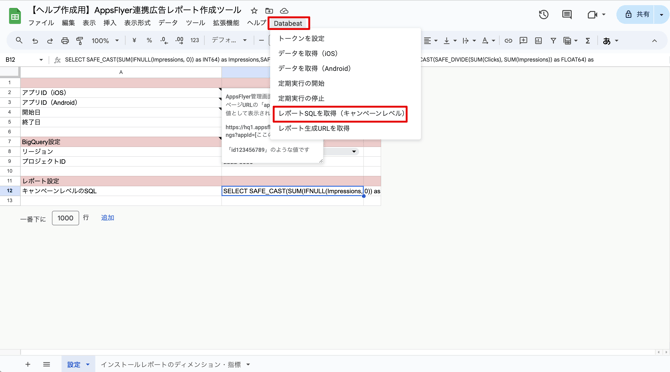670x372 pixels.
Task: Click the functions sigma icon
Action: point(588,41)
